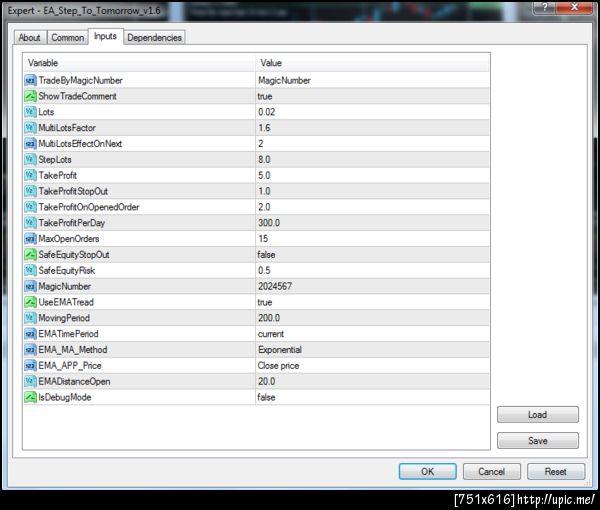
Task: Click the Cancel button
Action: pyautogui.click(x=491, y=471)
